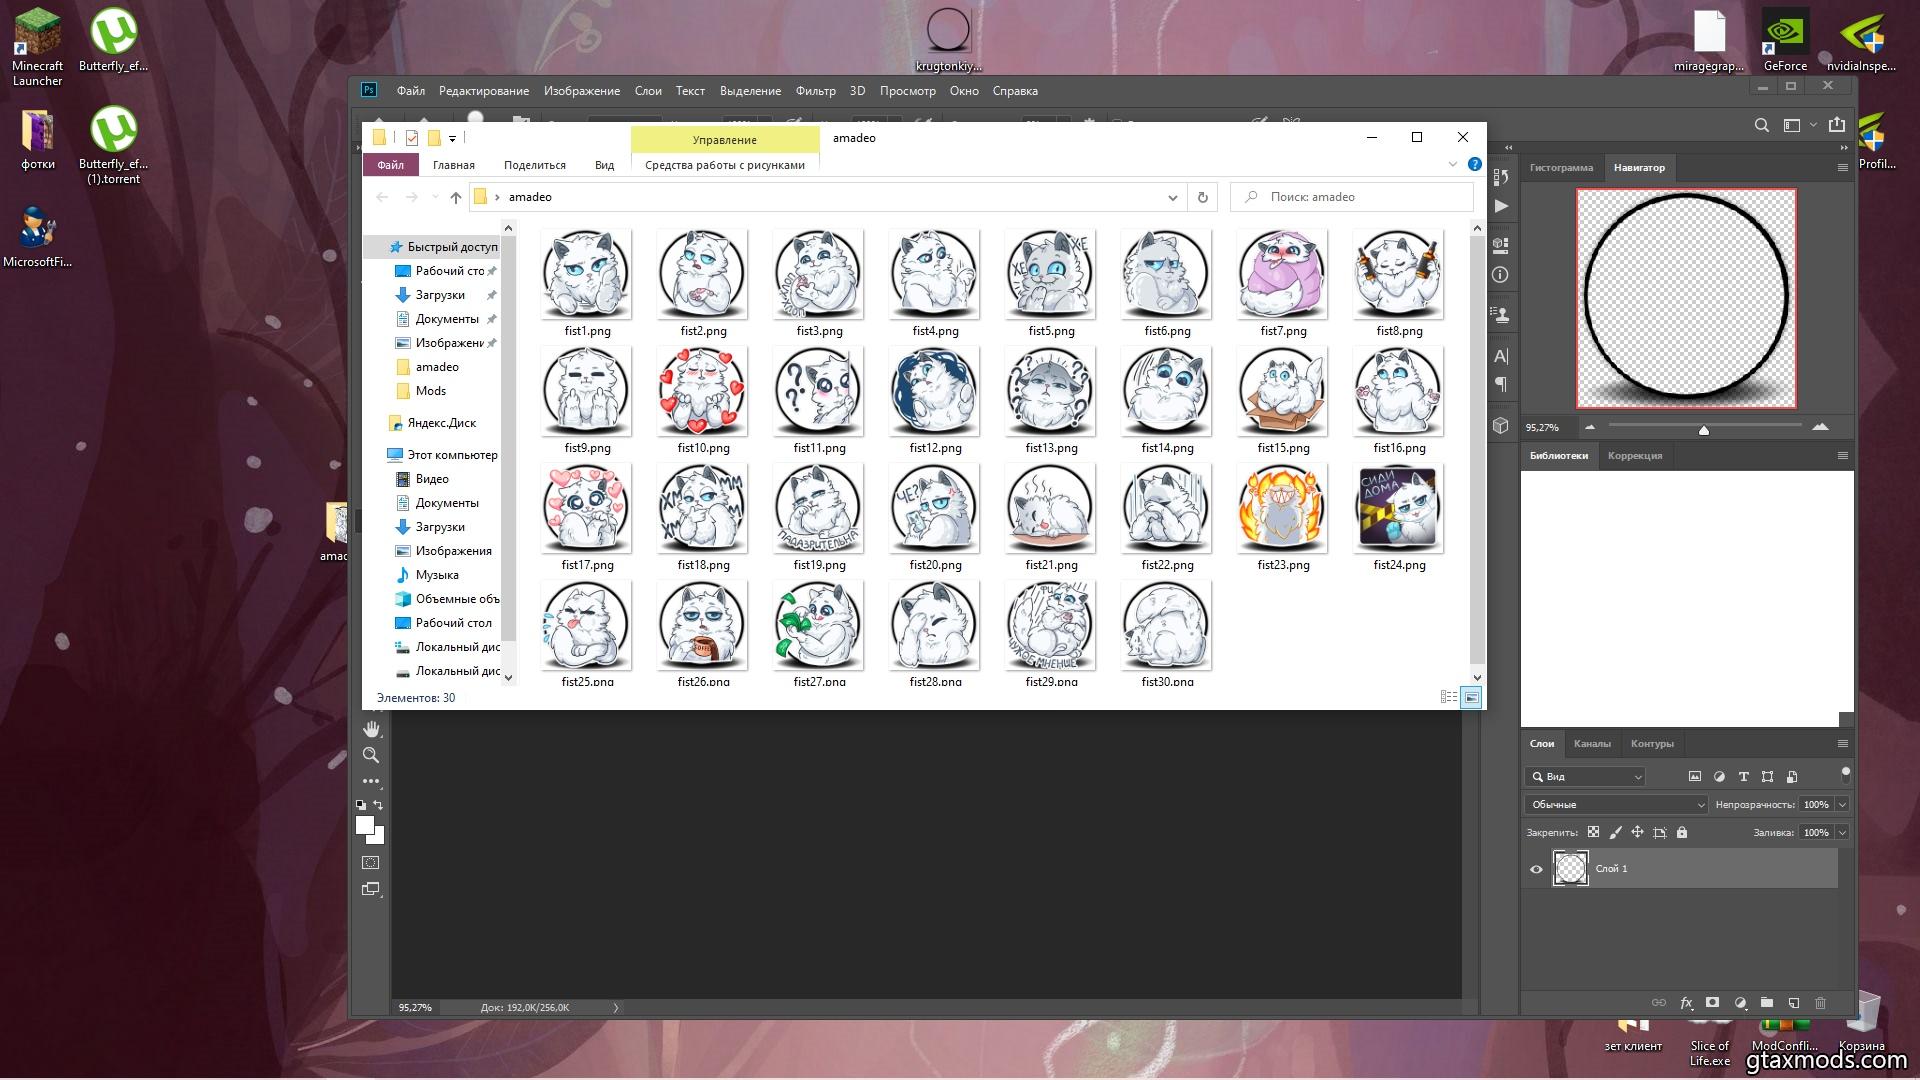Click the Поделиться ribbon tab
The height and width of the screenshot is (1080, 1920).
click(x=534, y=165)
